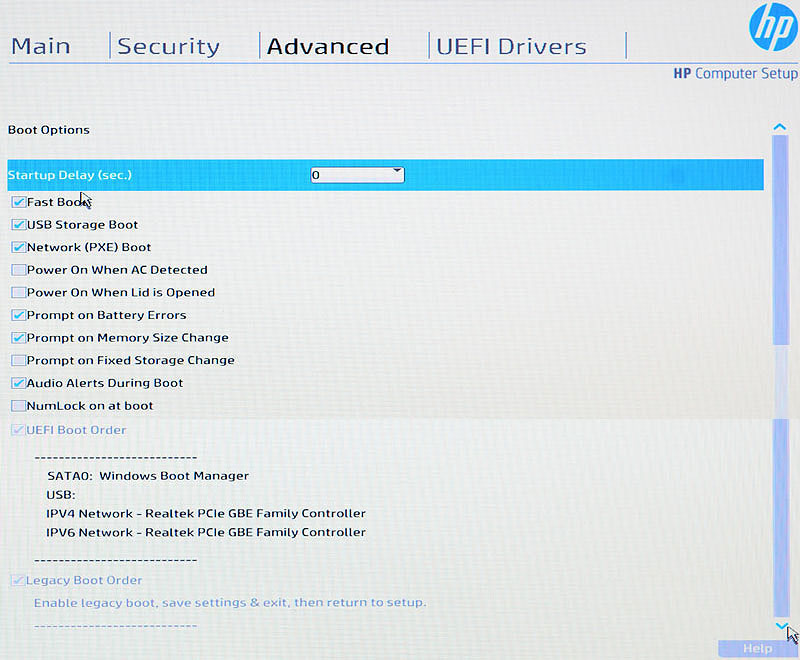The image size is (800, 660).
Task: Toggle Prompt on Battery Errors checkbox
Action: [x=18, y=315]
